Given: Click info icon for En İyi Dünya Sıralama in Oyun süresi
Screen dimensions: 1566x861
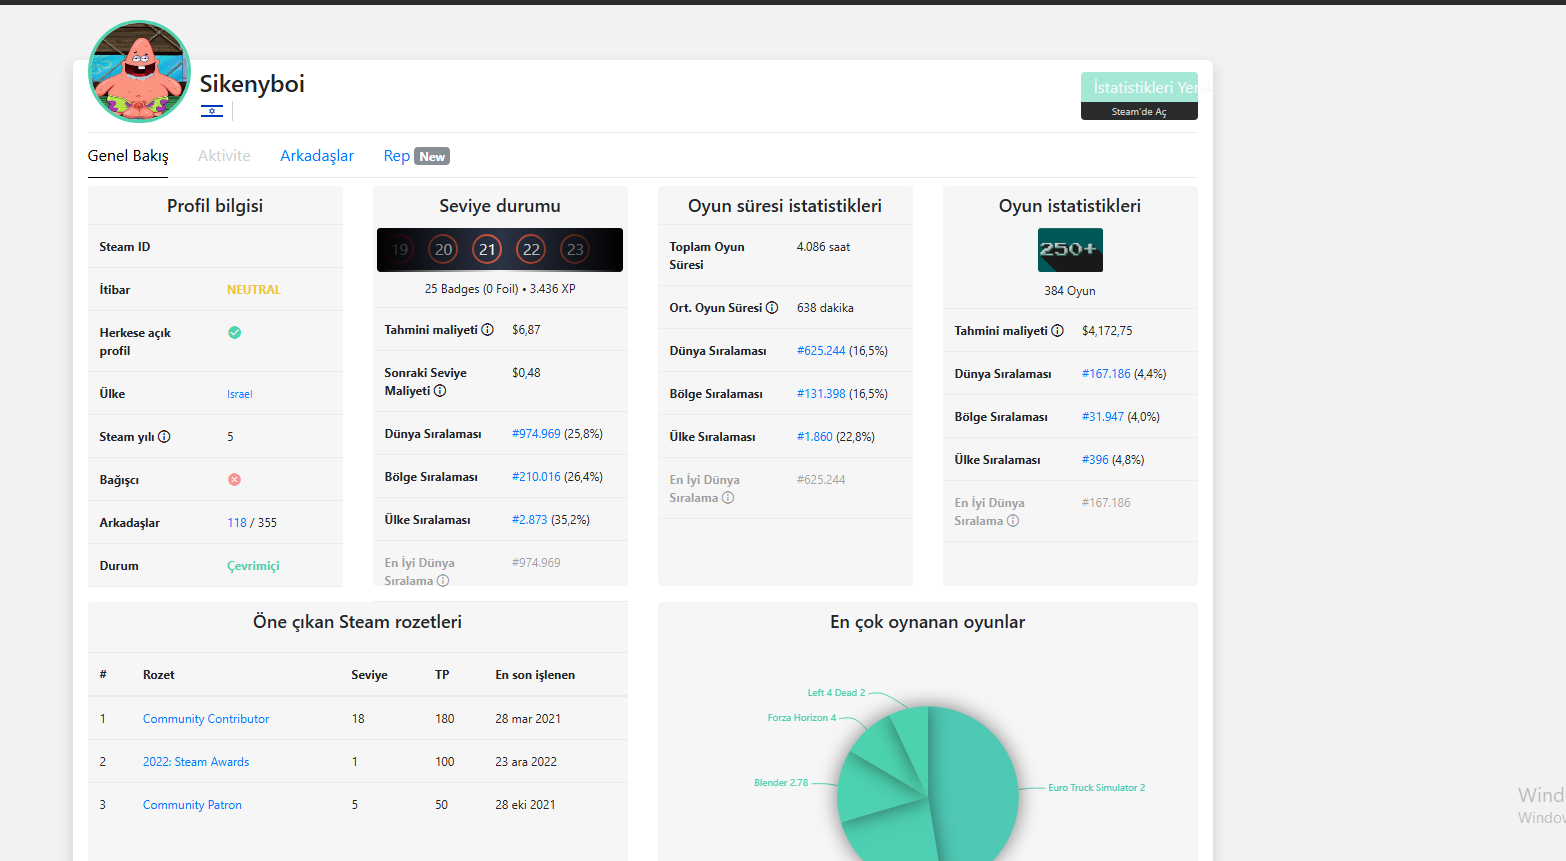Looking at the screenshot, I should pyautogui.click(x=728, y=498).
